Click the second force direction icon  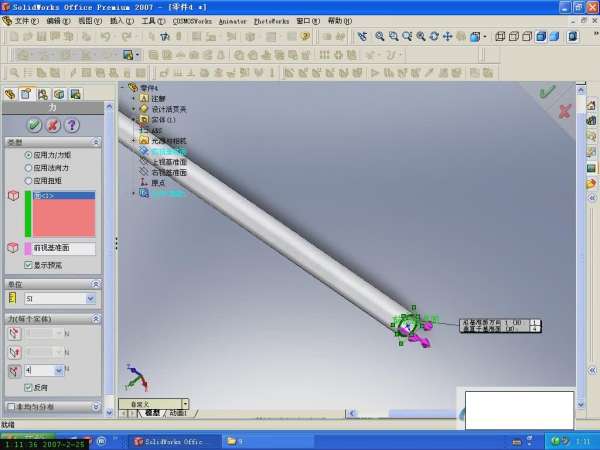coord(14,352)
